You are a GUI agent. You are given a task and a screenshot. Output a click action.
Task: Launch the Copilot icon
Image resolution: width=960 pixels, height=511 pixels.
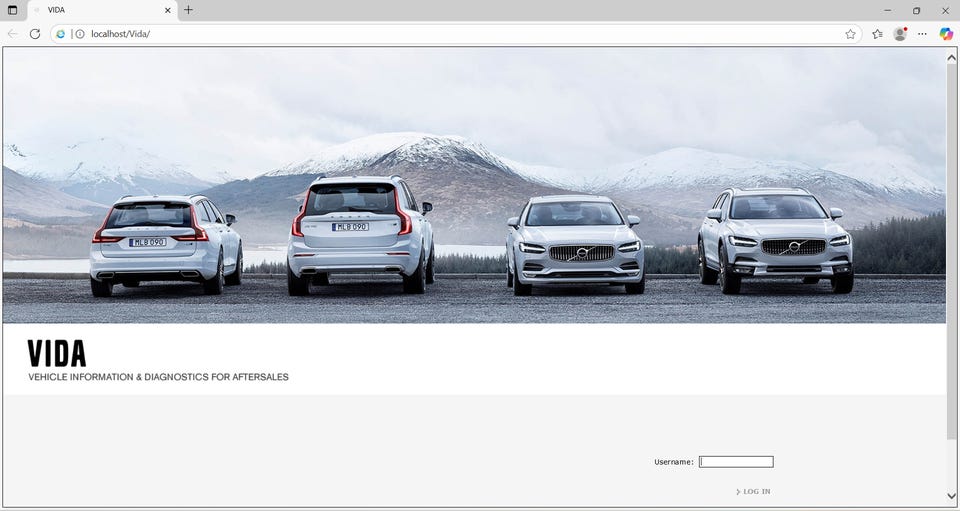tap(946, 34)
